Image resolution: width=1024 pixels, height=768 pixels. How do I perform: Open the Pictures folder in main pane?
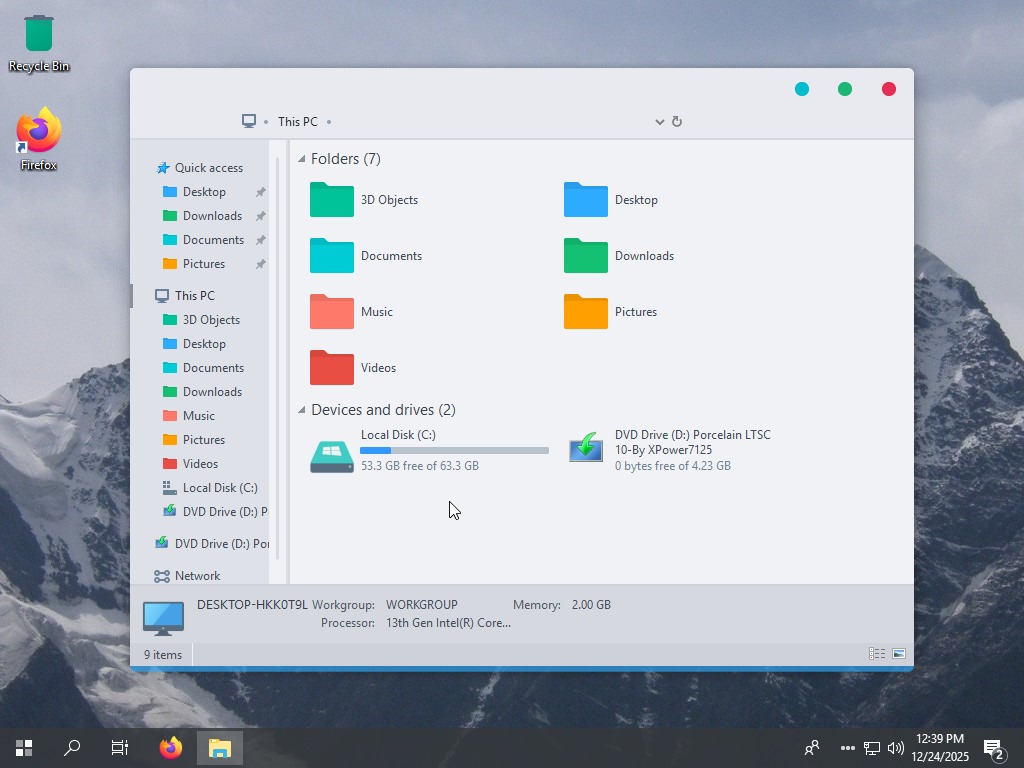(x=586, y=312)
